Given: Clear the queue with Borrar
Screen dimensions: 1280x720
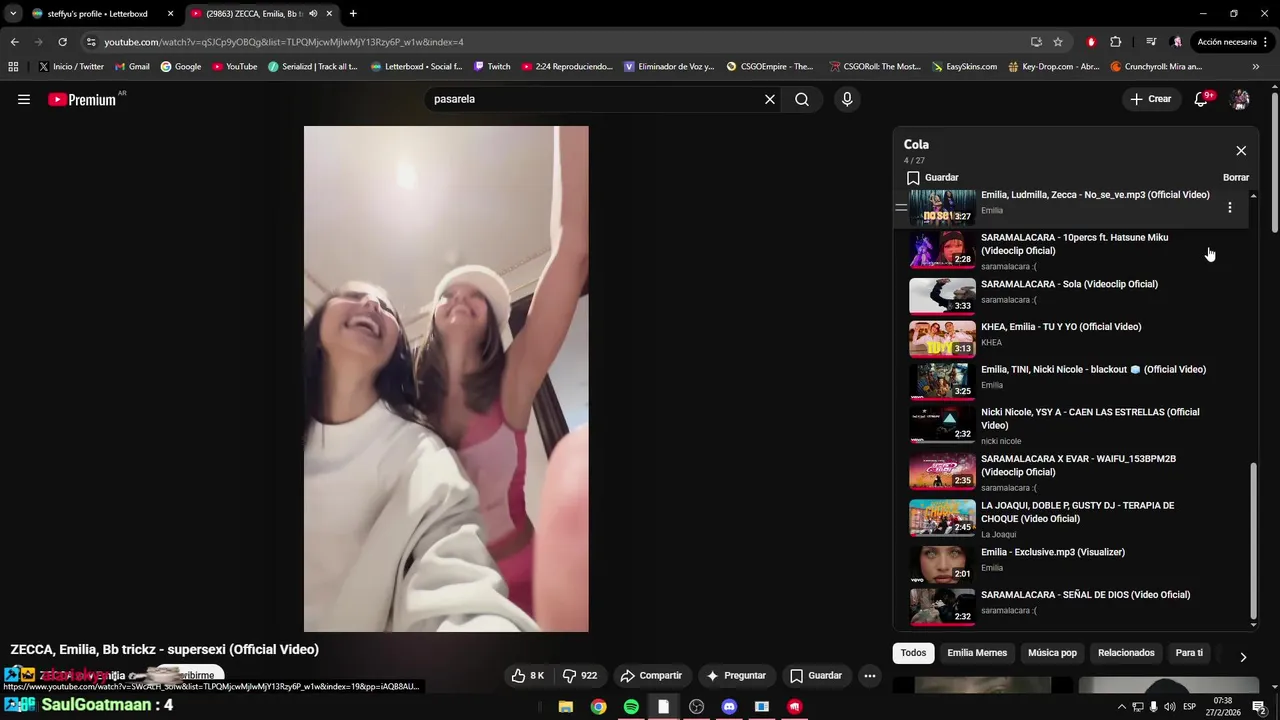Looking at the screenshot, I should [x=1236, y=178].
